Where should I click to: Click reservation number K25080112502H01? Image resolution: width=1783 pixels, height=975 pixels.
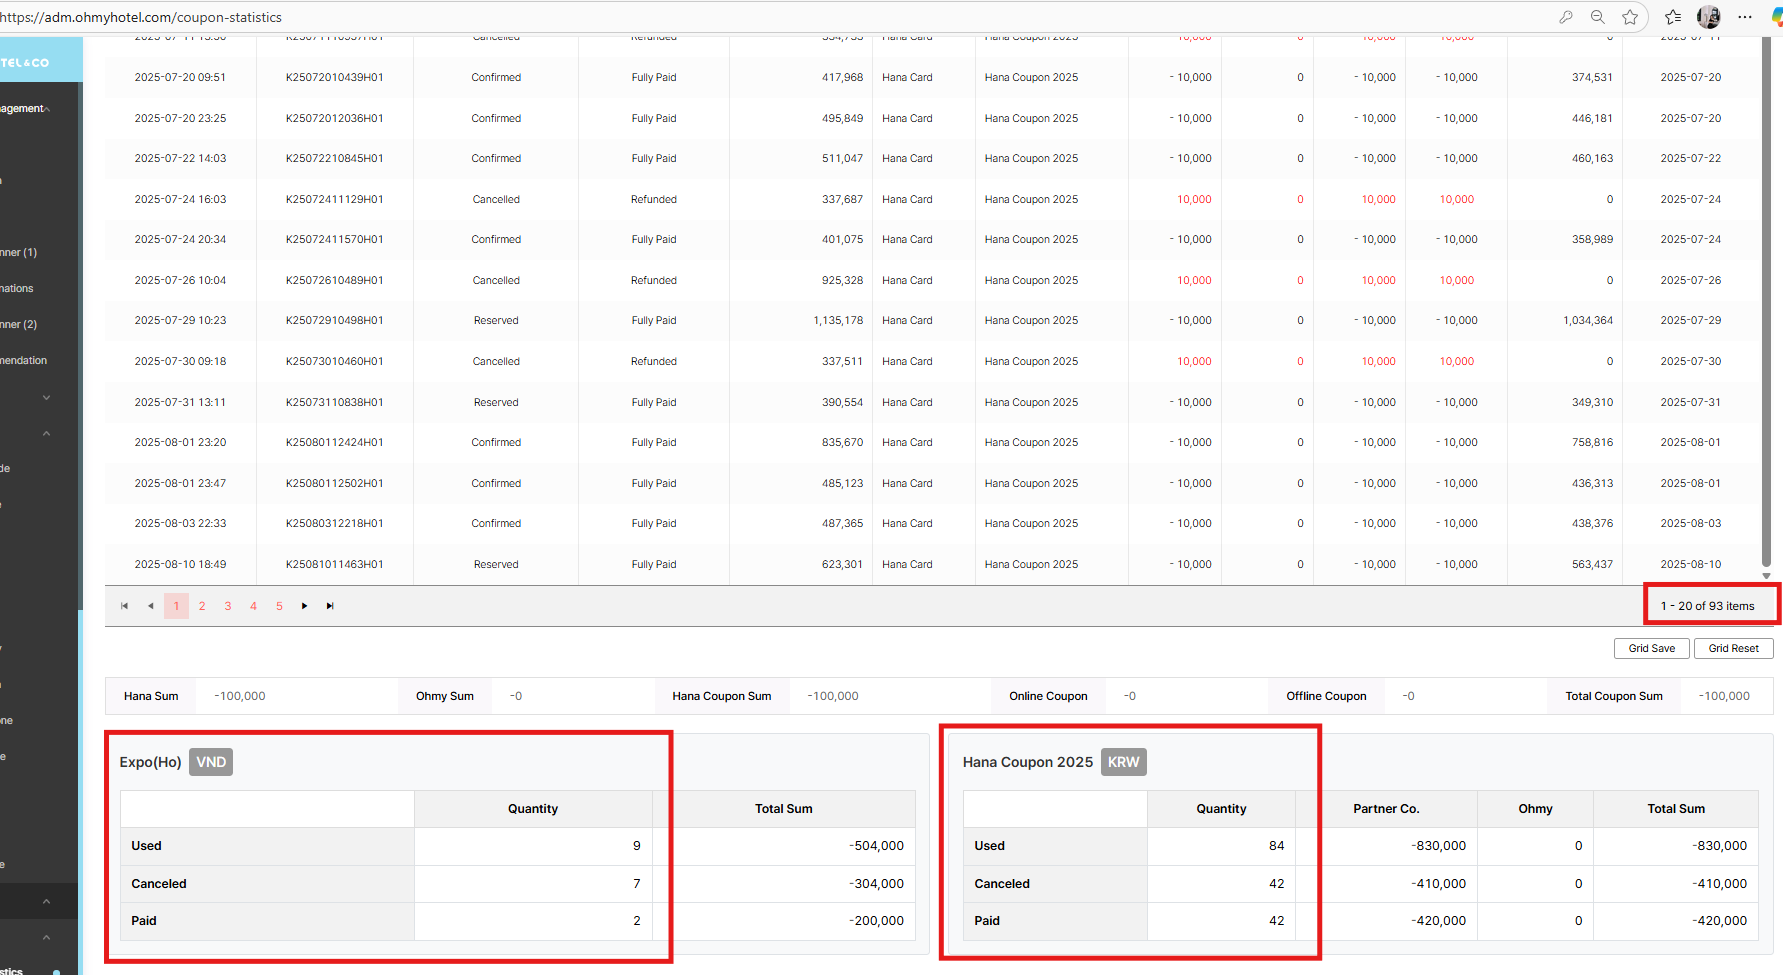click(x=335, y=483)
